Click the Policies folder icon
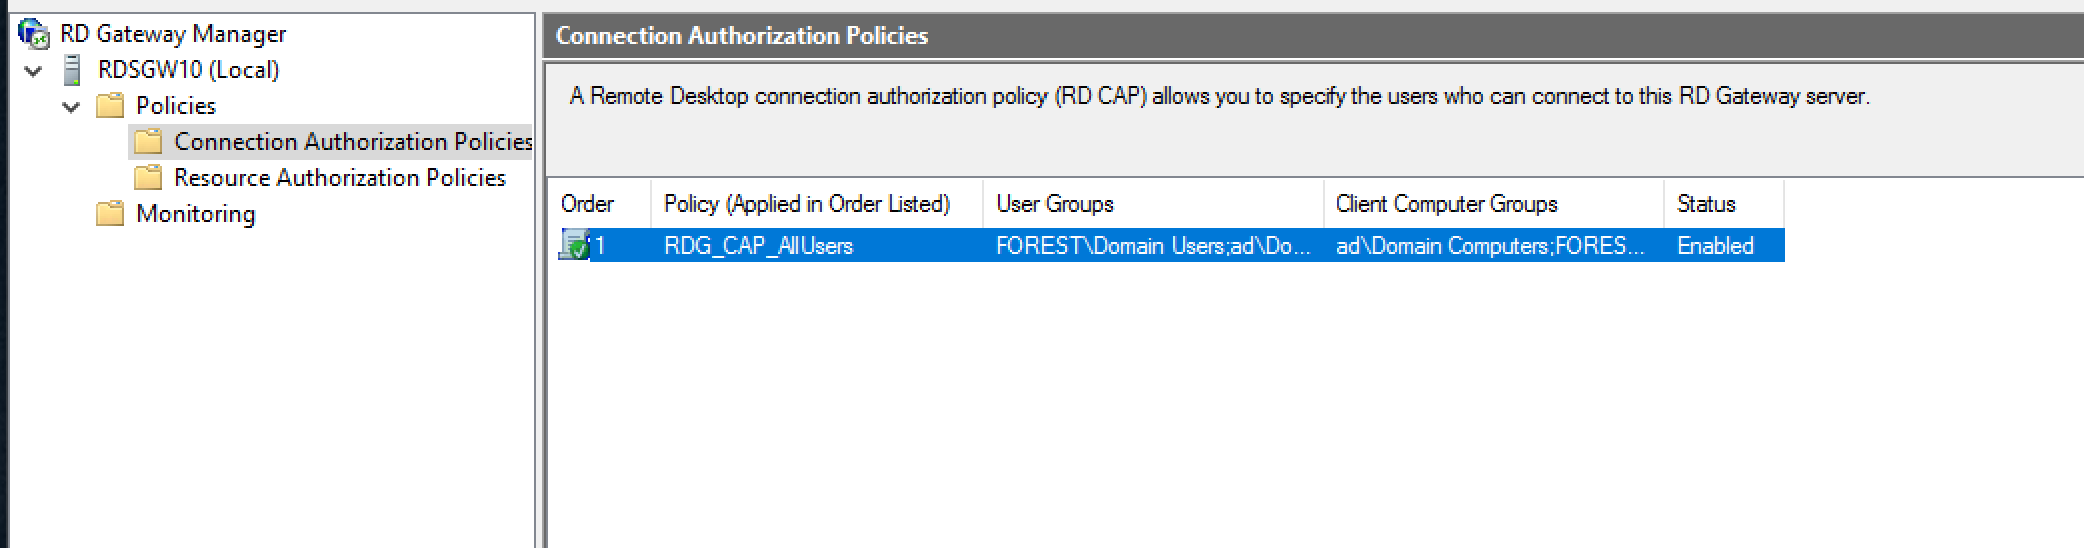The height and width of the screenshot is (548, 2084). click(x=110, y=106)
